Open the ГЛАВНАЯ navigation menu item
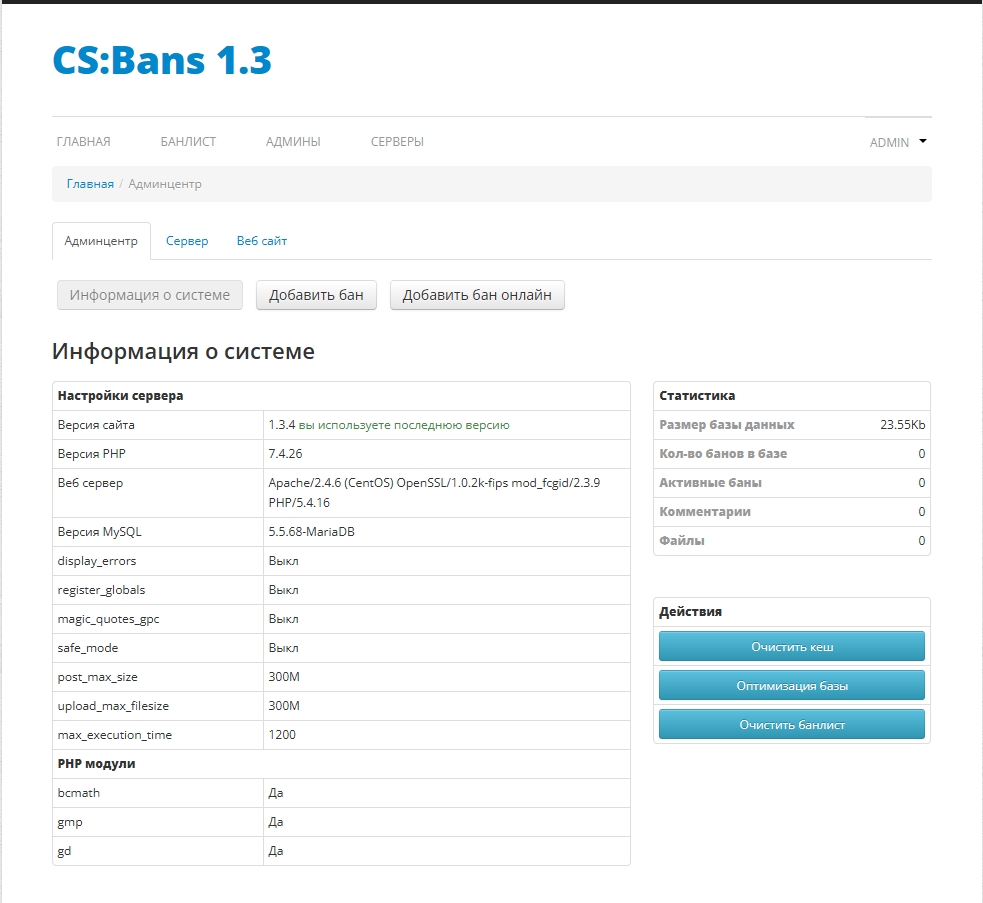The height and width of the screenshot is (903, 983). click(x=83, y=142)
